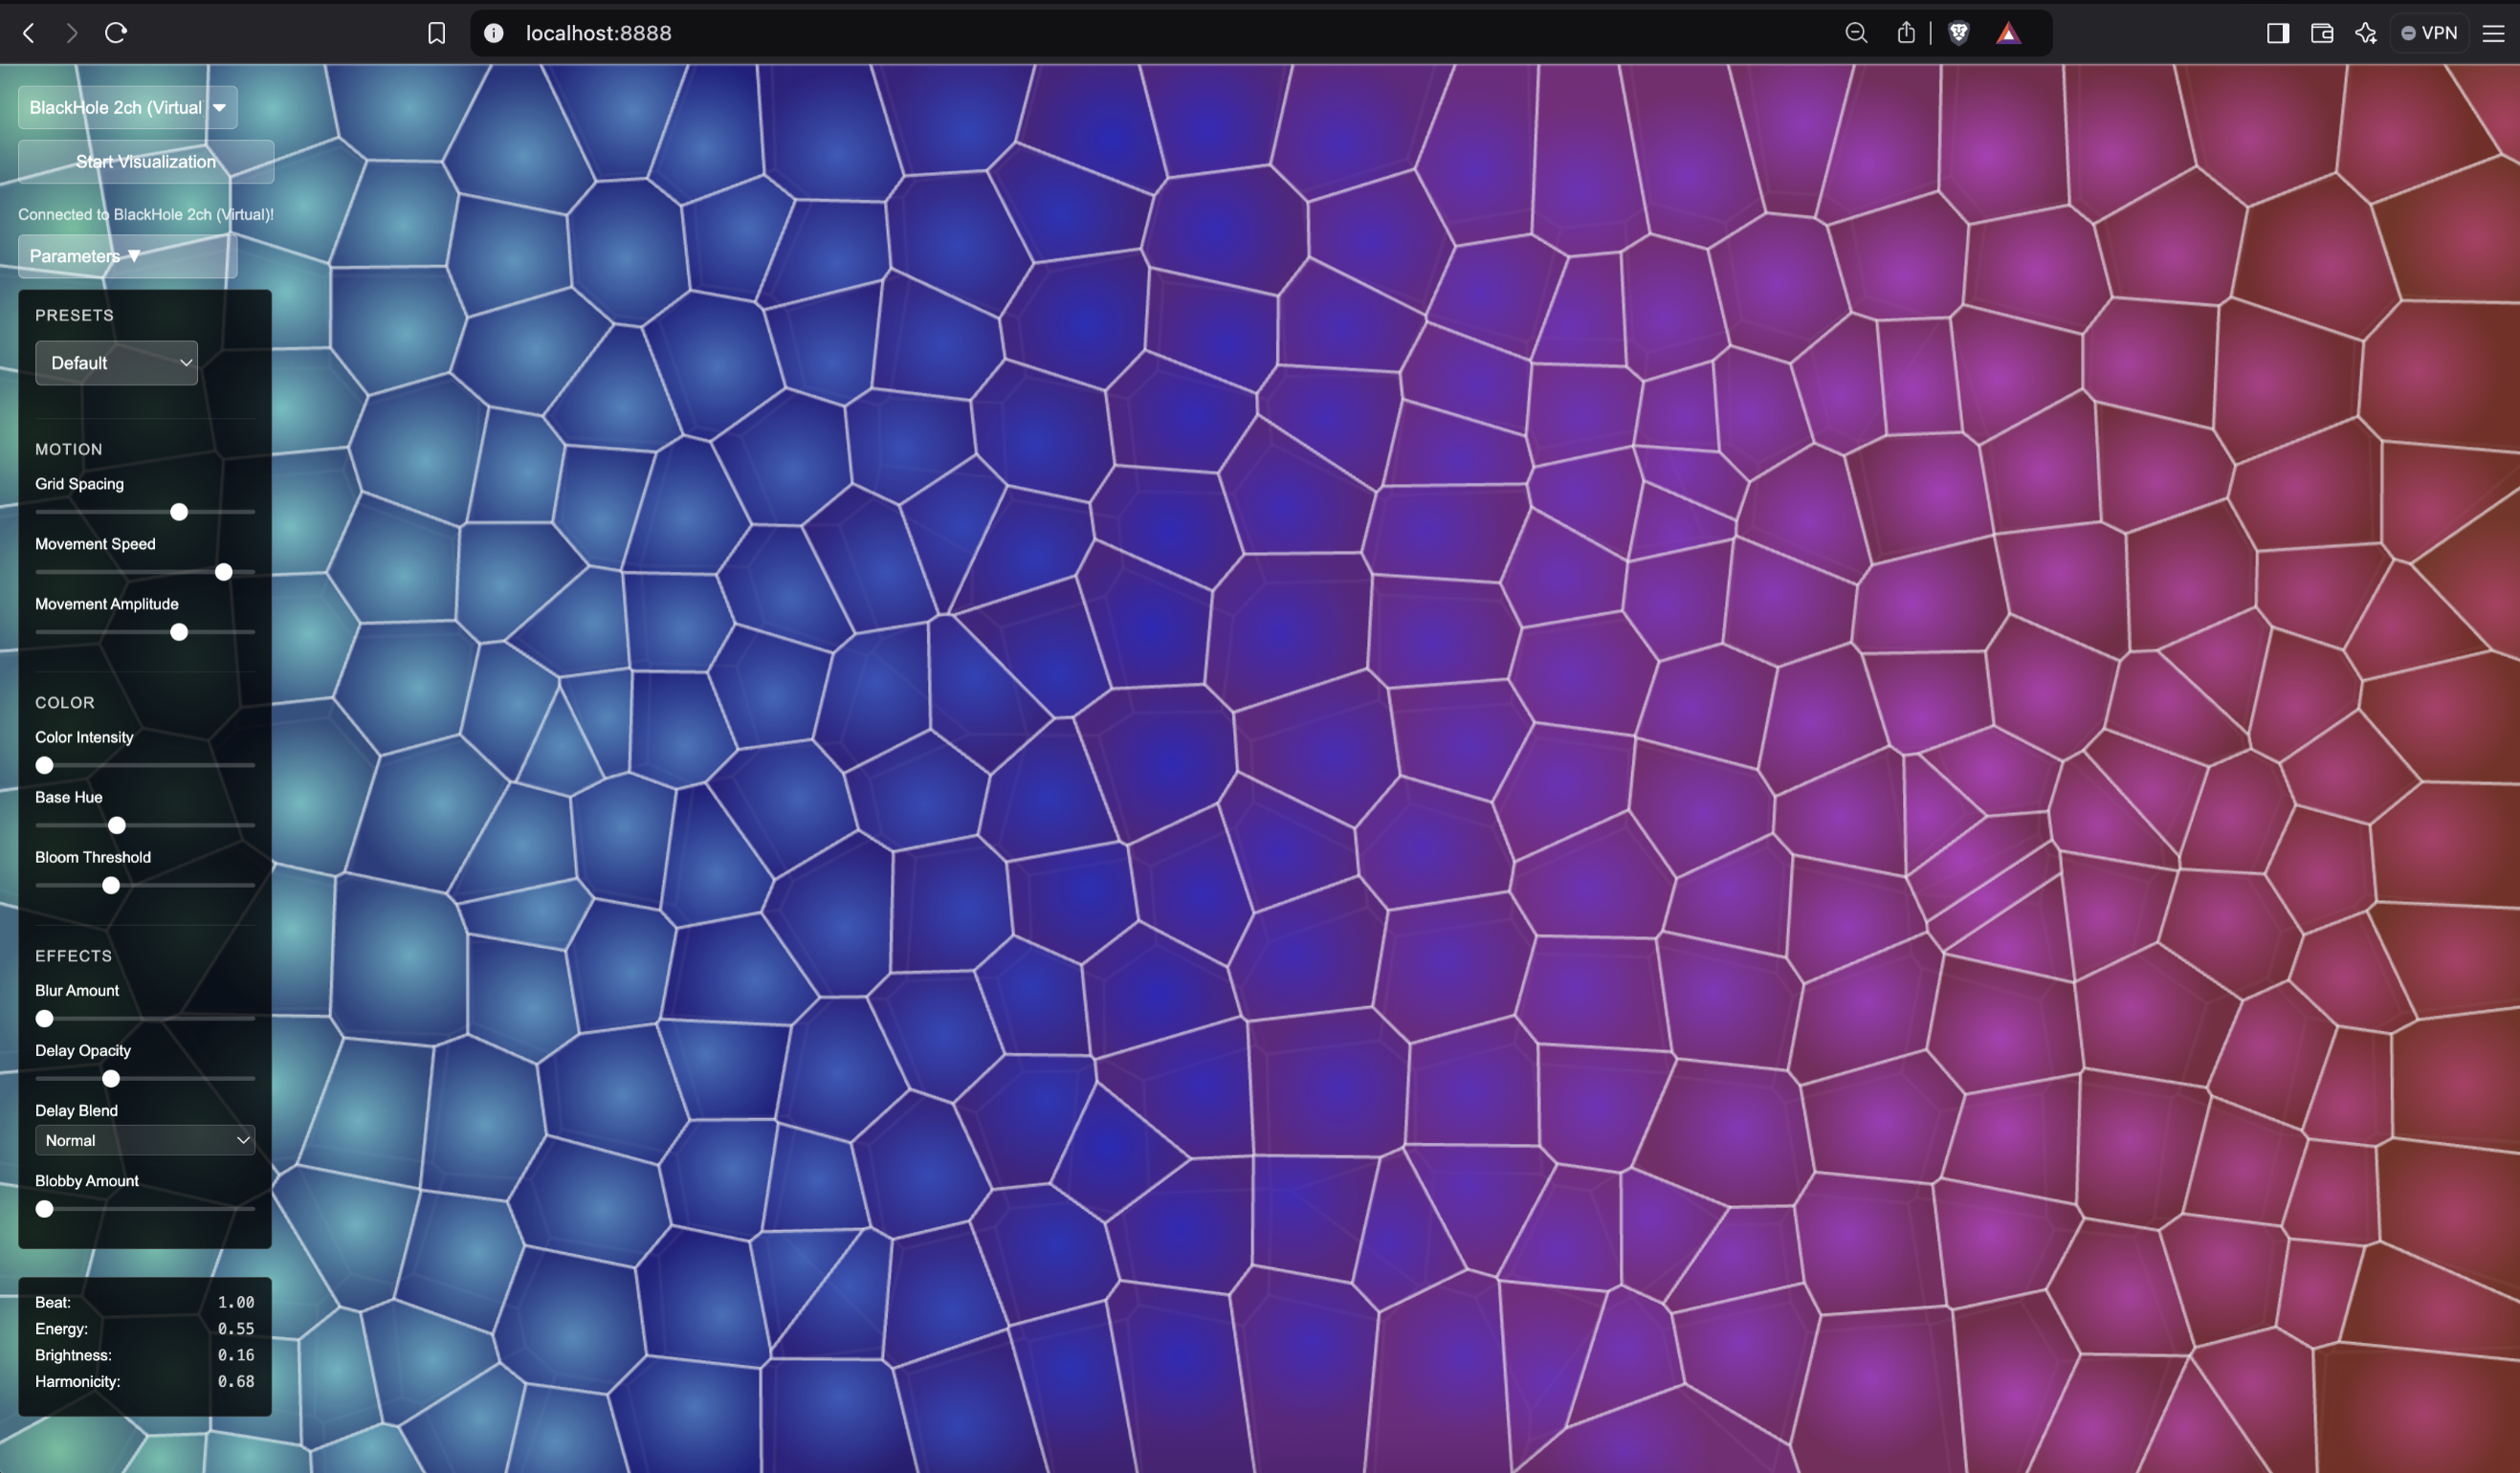The width and height of the screenshot is (2520, 1473).
Task: Click the COLOR section heading
Action: (x=65, y=702)
